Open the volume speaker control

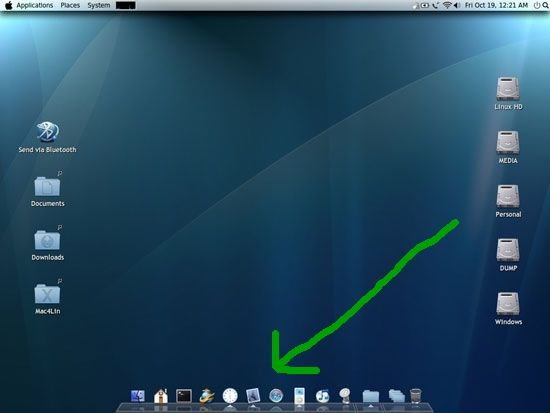click(457, 5)
